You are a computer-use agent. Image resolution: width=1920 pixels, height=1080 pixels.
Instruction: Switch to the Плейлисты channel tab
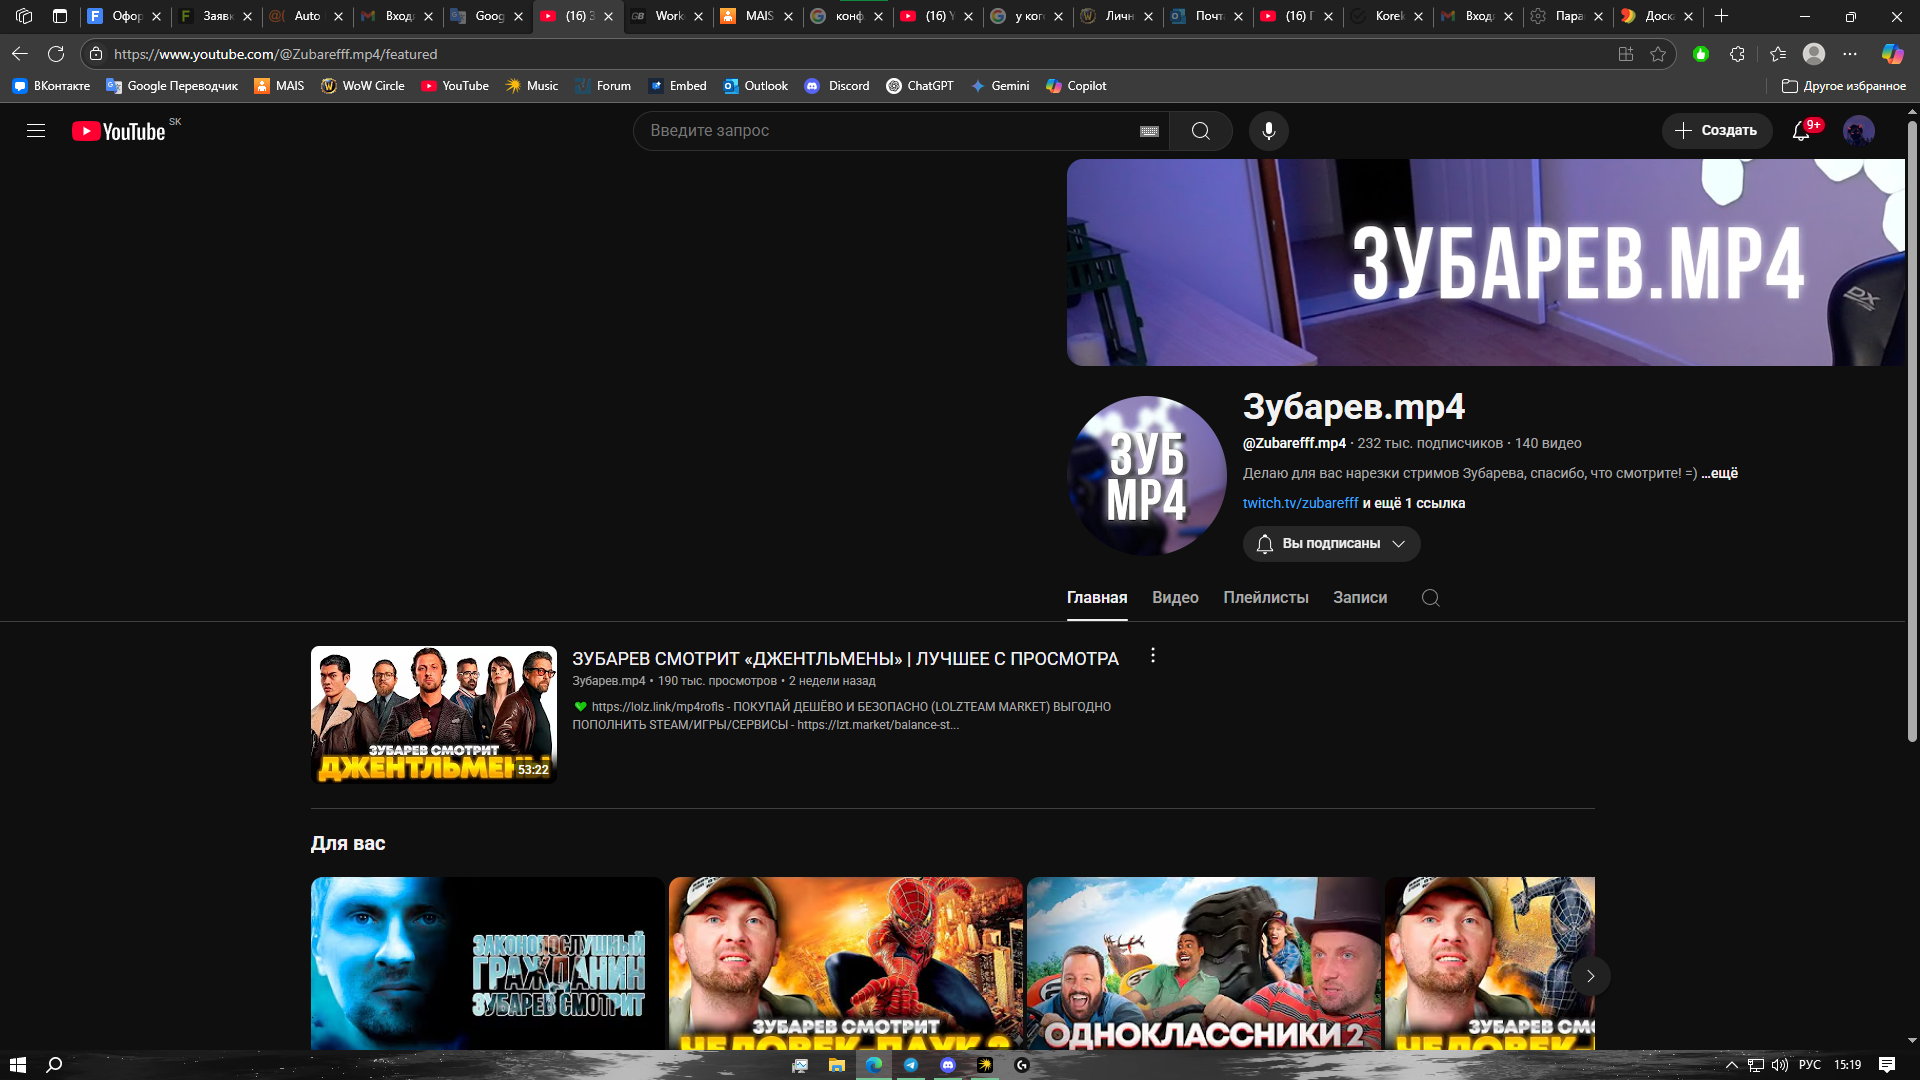pos(1266,598)
